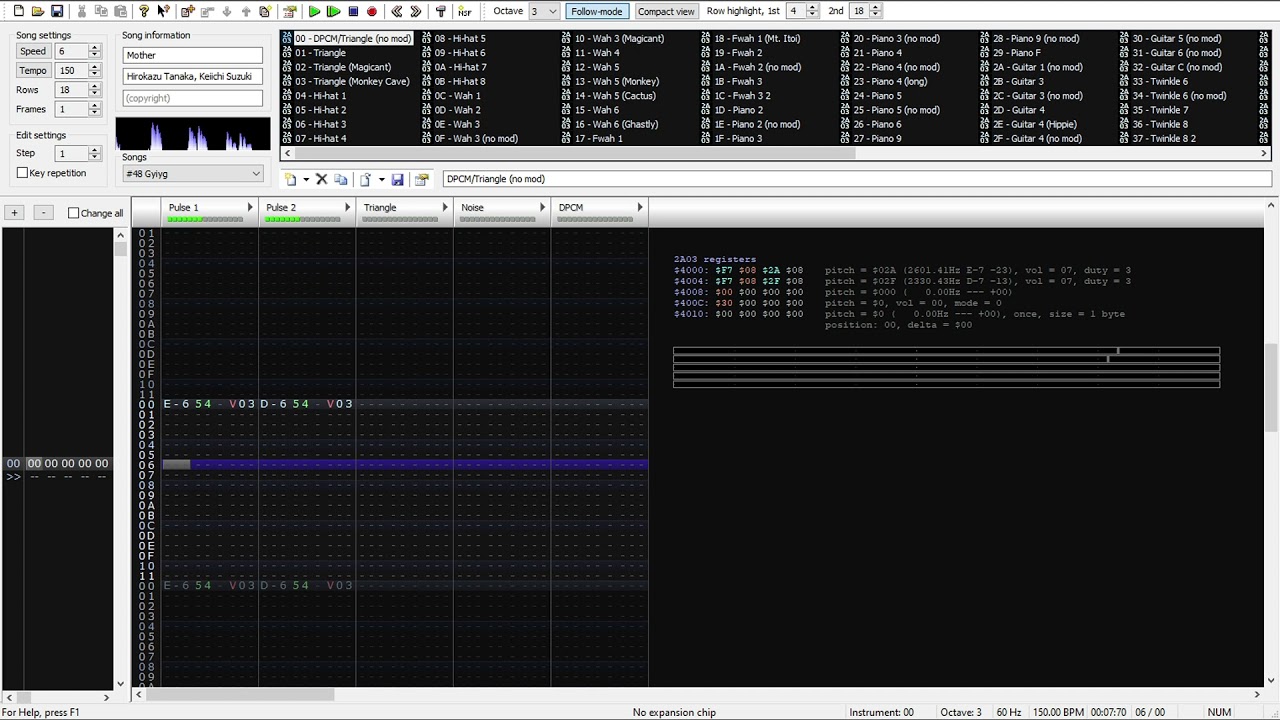Image resolution: width=1280 pixels, height=720 pixels.
Task: Click the Save file floppy icon in the main toolbar
Action: pyautogui.click(x=57, y=11)
